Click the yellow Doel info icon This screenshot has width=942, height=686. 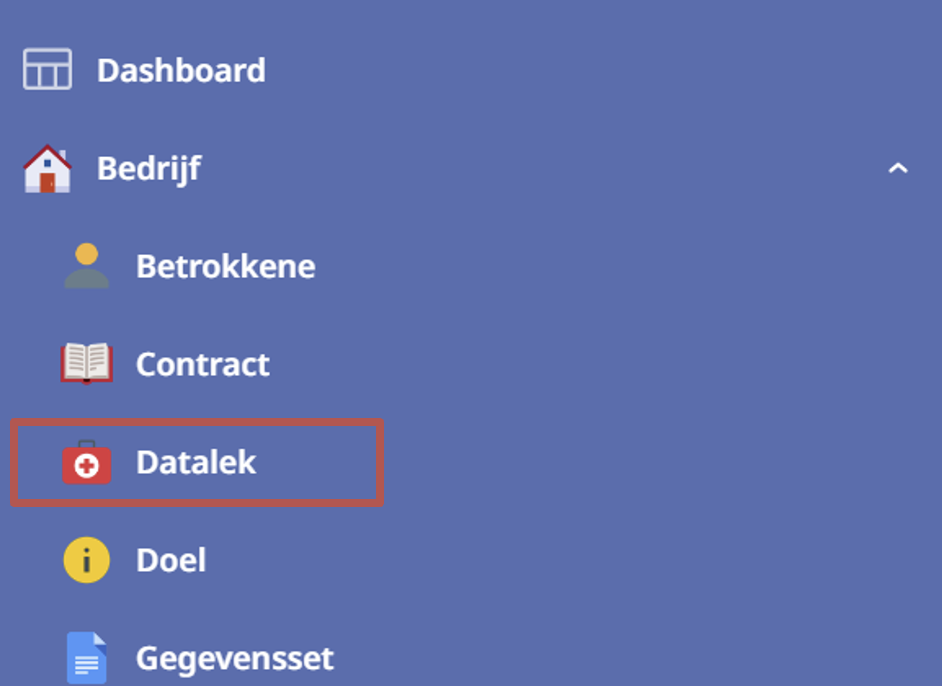[87, 560]
